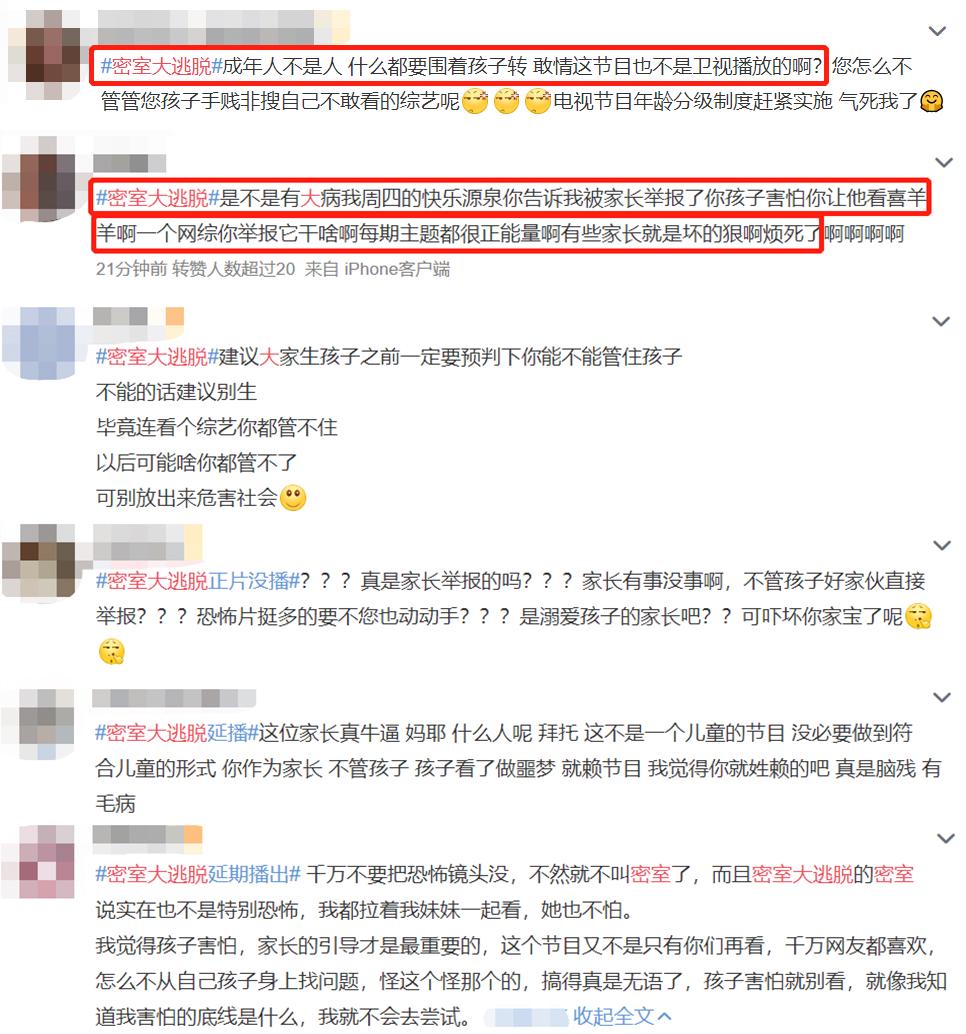Open chevron menu on last post
The height and width of the screenshot is (1034, 966).
946,839
